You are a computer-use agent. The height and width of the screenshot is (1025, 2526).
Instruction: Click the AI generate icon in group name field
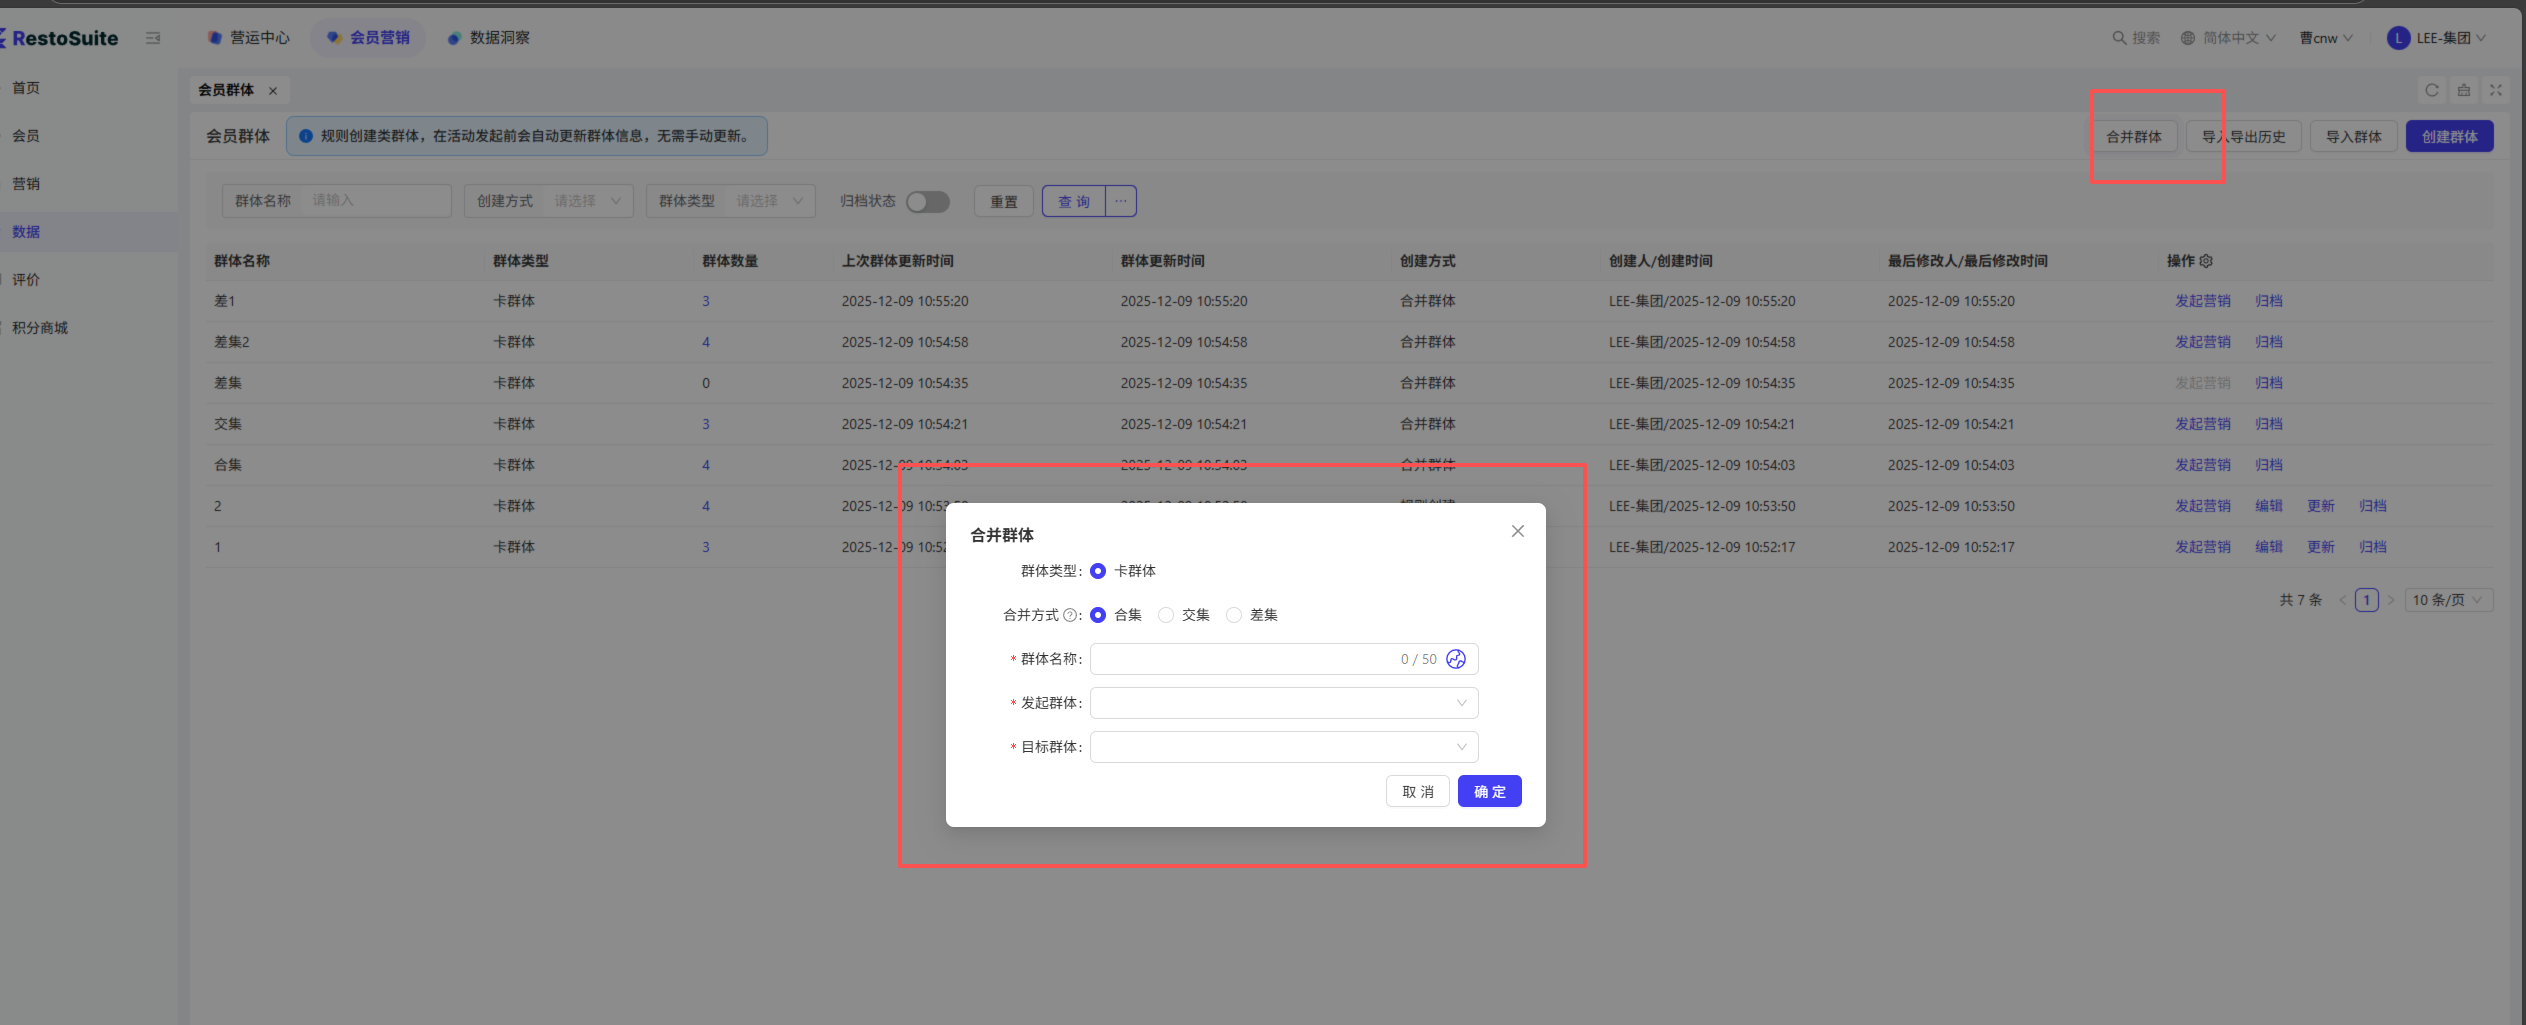pyautogui.click(x=1456, y=659)
